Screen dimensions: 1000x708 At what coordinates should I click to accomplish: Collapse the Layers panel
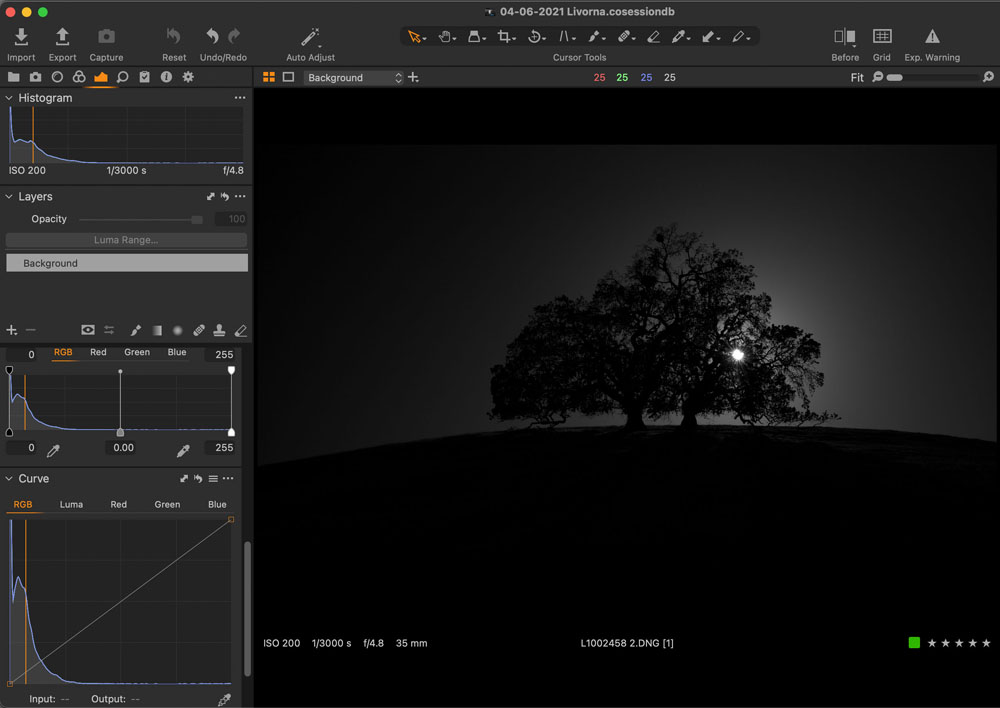pyautogui.click(x=9, y=196)
